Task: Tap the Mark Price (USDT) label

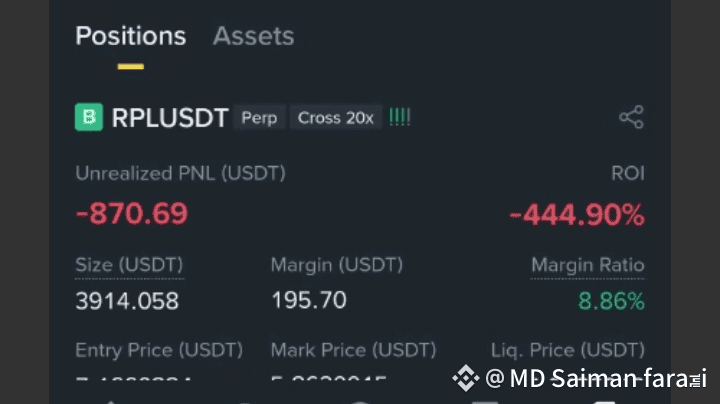Action: click(353, 350)
